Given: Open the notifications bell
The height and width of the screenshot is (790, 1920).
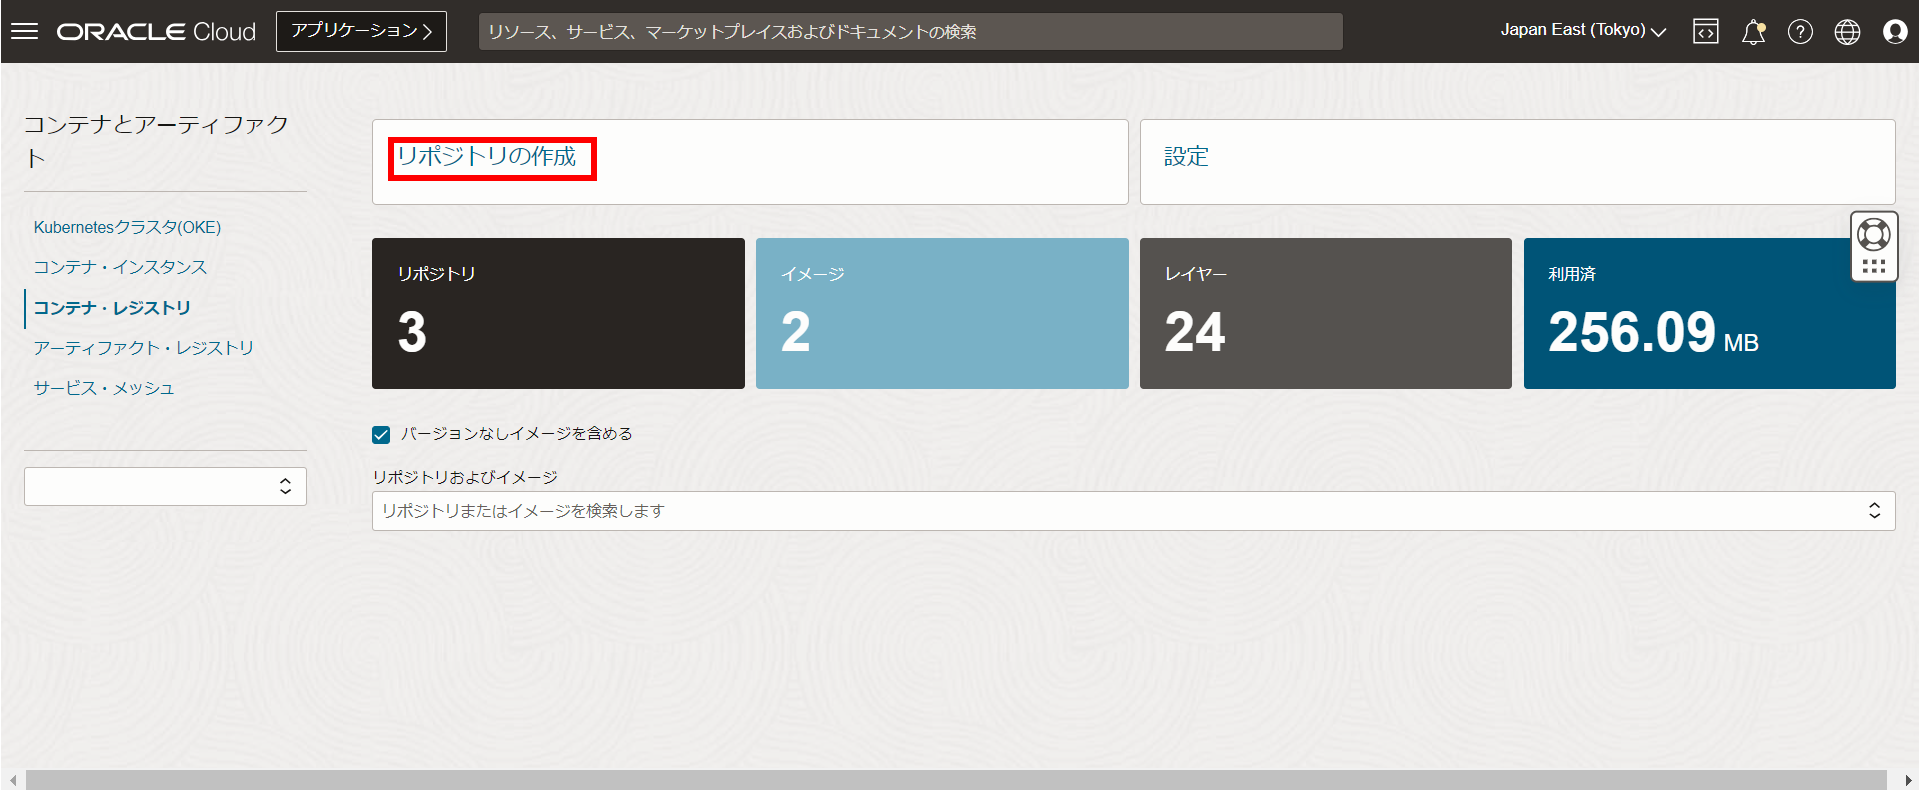Looking at the screenshot, I should [x=1753, y=32].
